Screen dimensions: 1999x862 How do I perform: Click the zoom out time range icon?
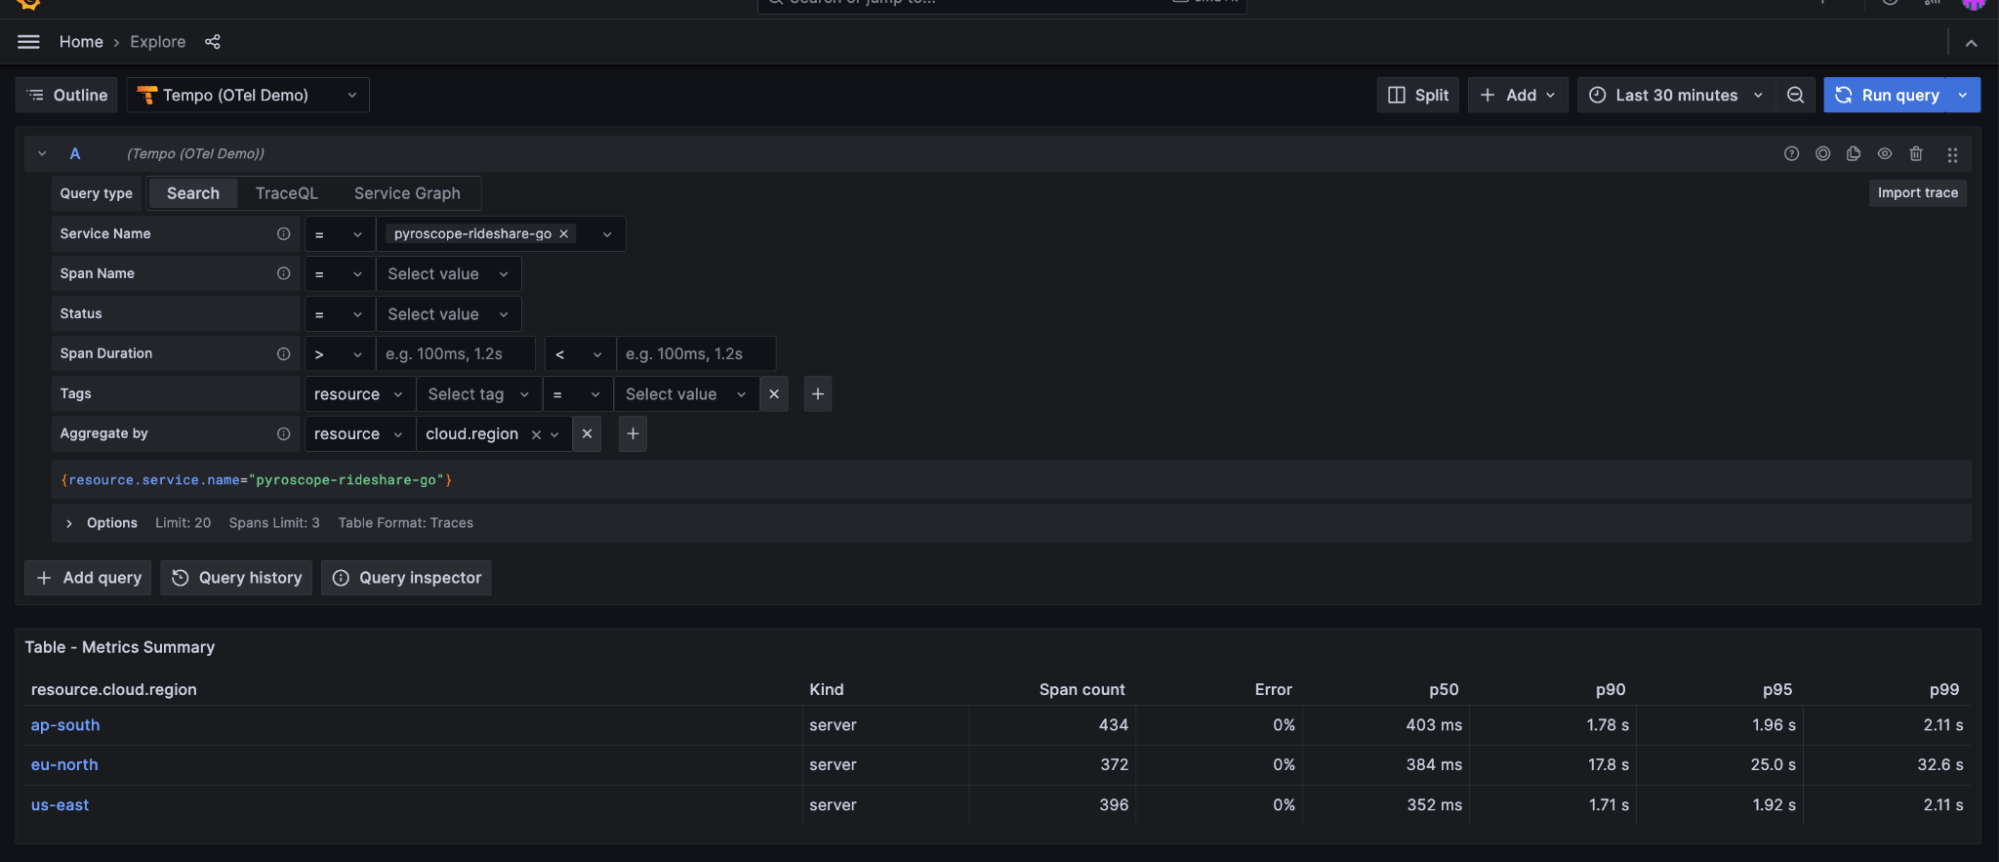(x=1795, y=95)
